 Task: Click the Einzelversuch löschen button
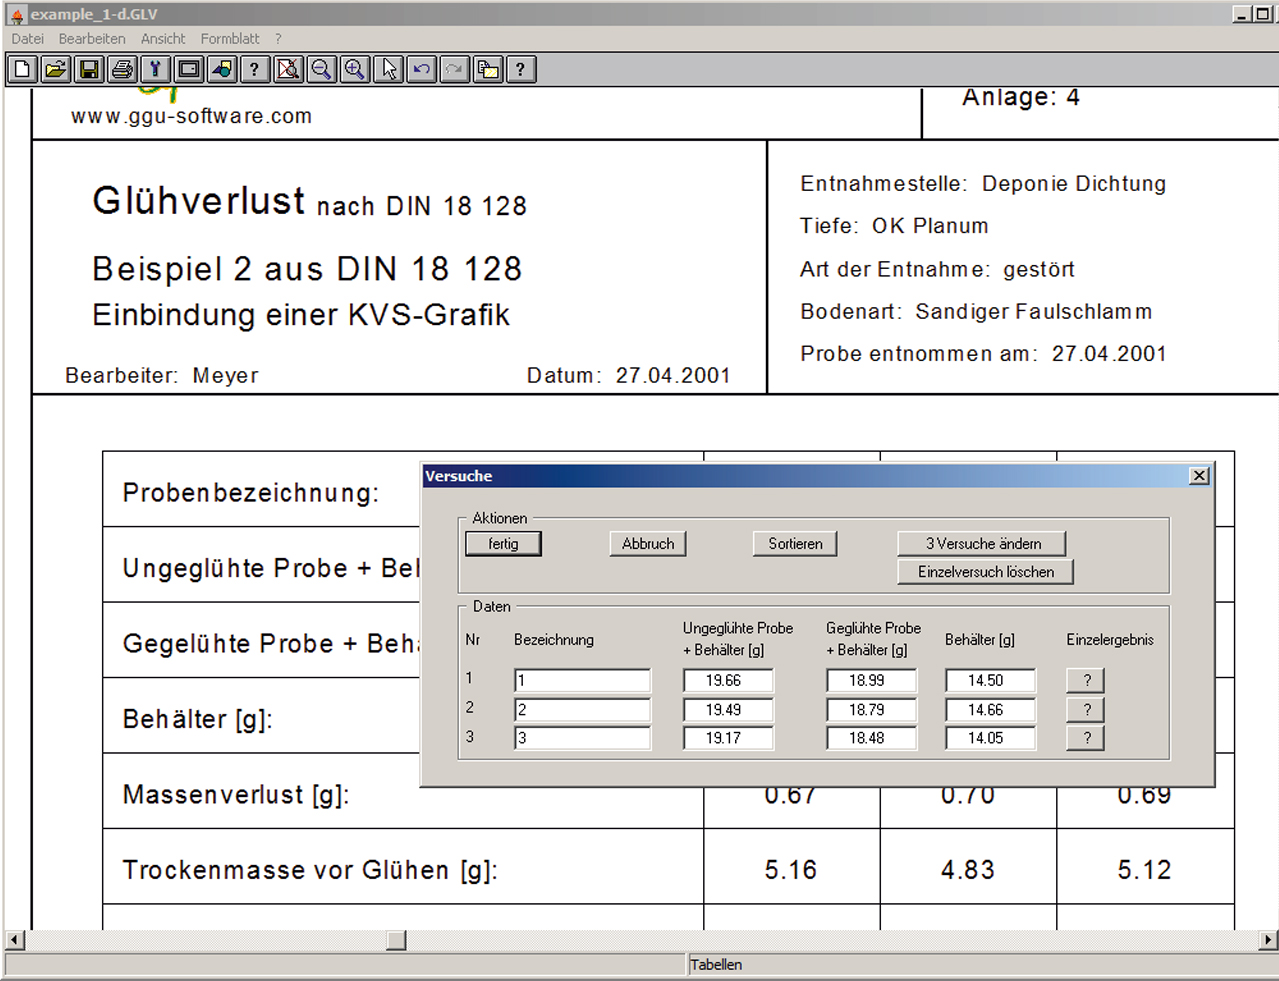point(986,572)
